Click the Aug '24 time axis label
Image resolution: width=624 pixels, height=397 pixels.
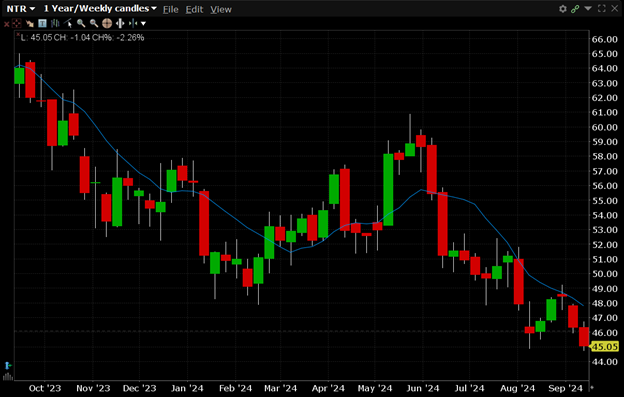tap(517, 388)
